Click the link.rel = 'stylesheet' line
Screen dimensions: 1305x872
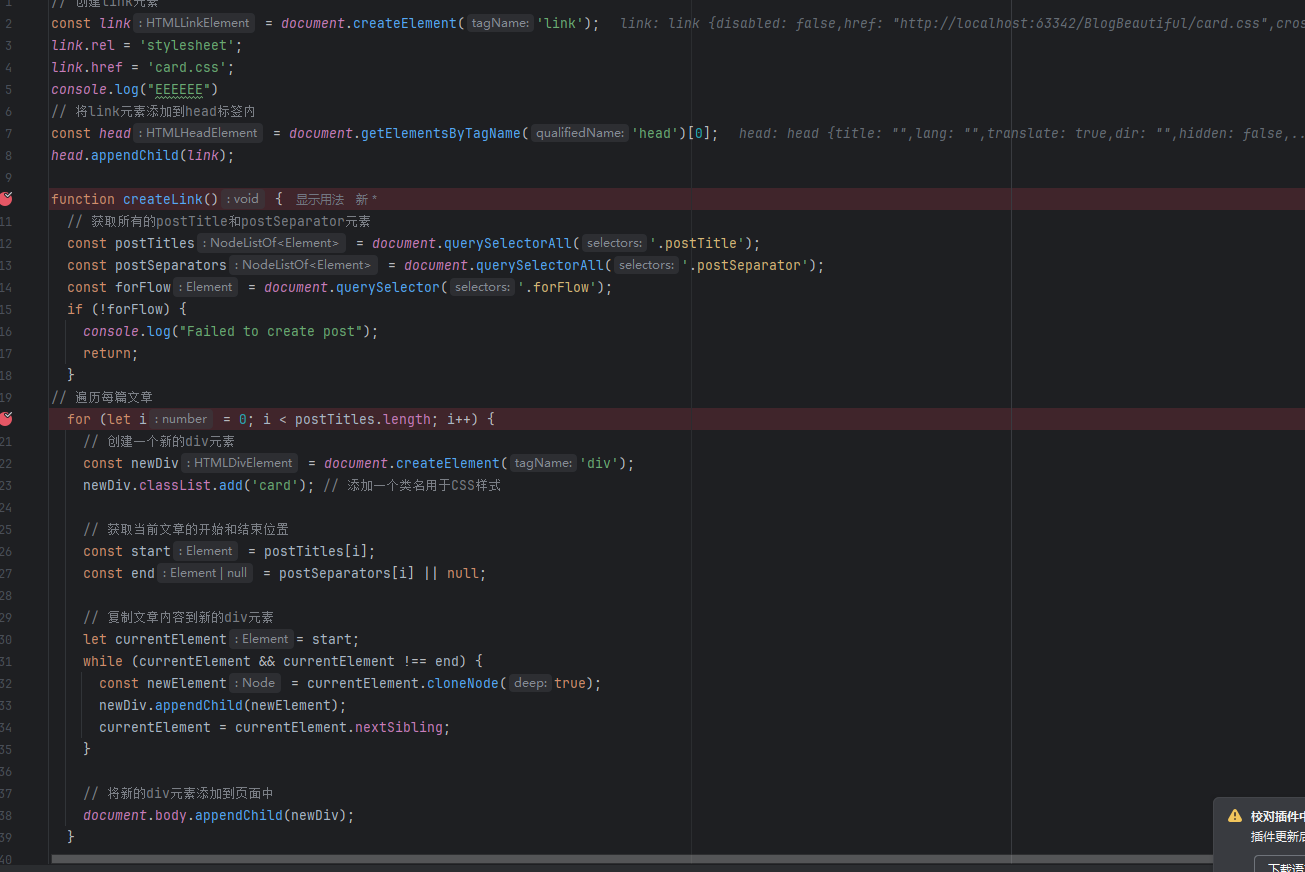pyautogui.click(x=147, y=45)
